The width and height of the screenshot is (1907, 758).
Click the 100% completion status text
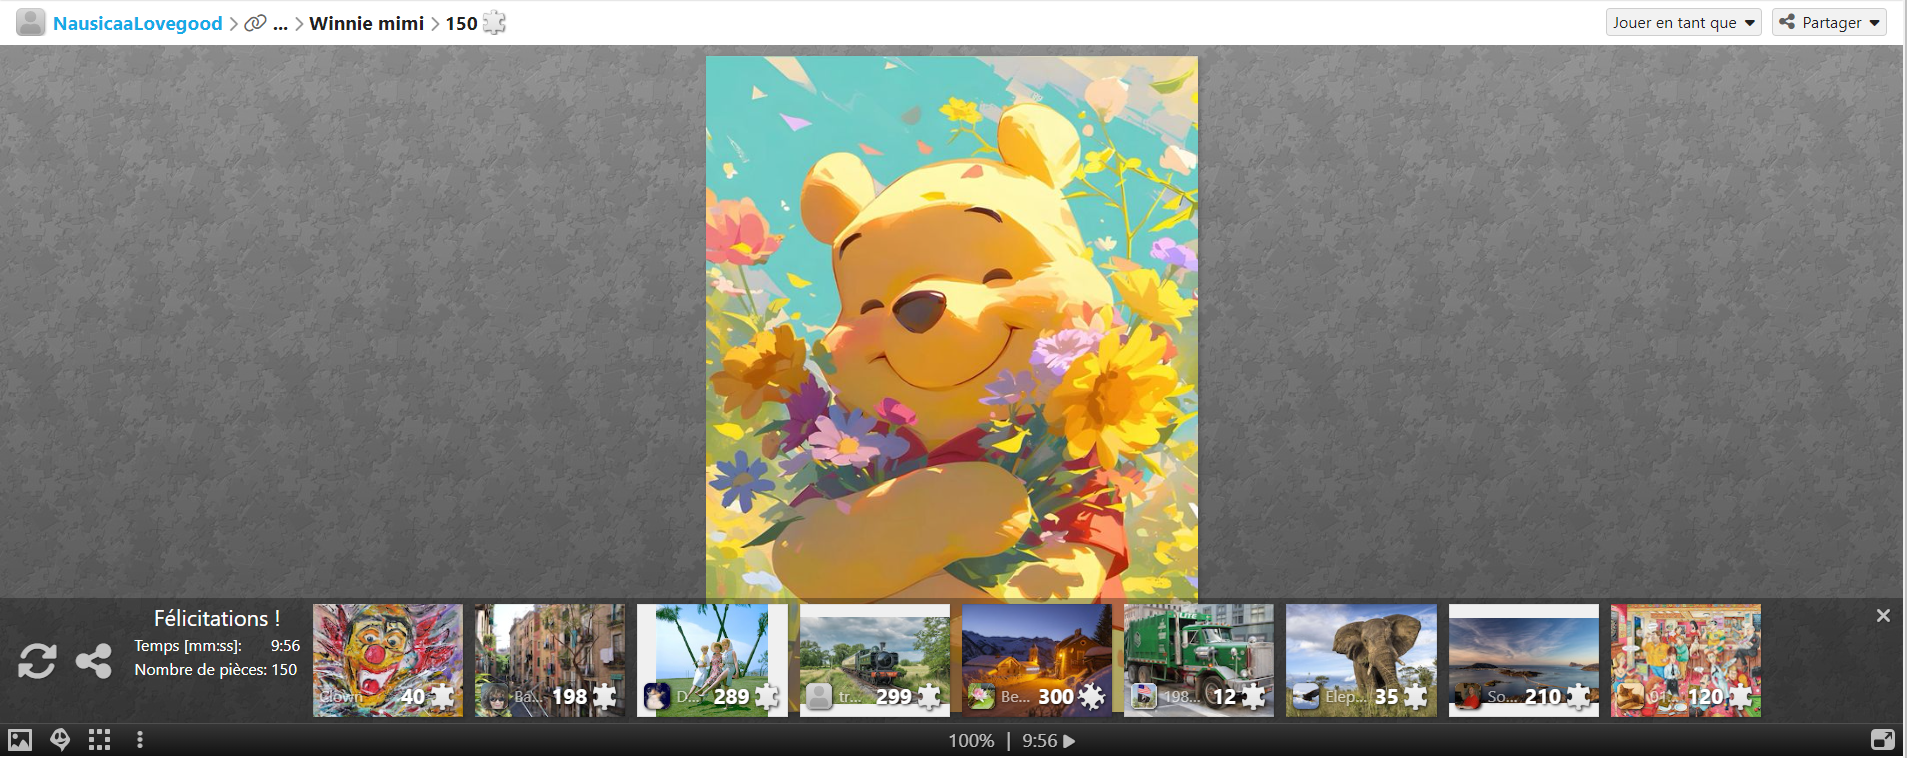971,741
